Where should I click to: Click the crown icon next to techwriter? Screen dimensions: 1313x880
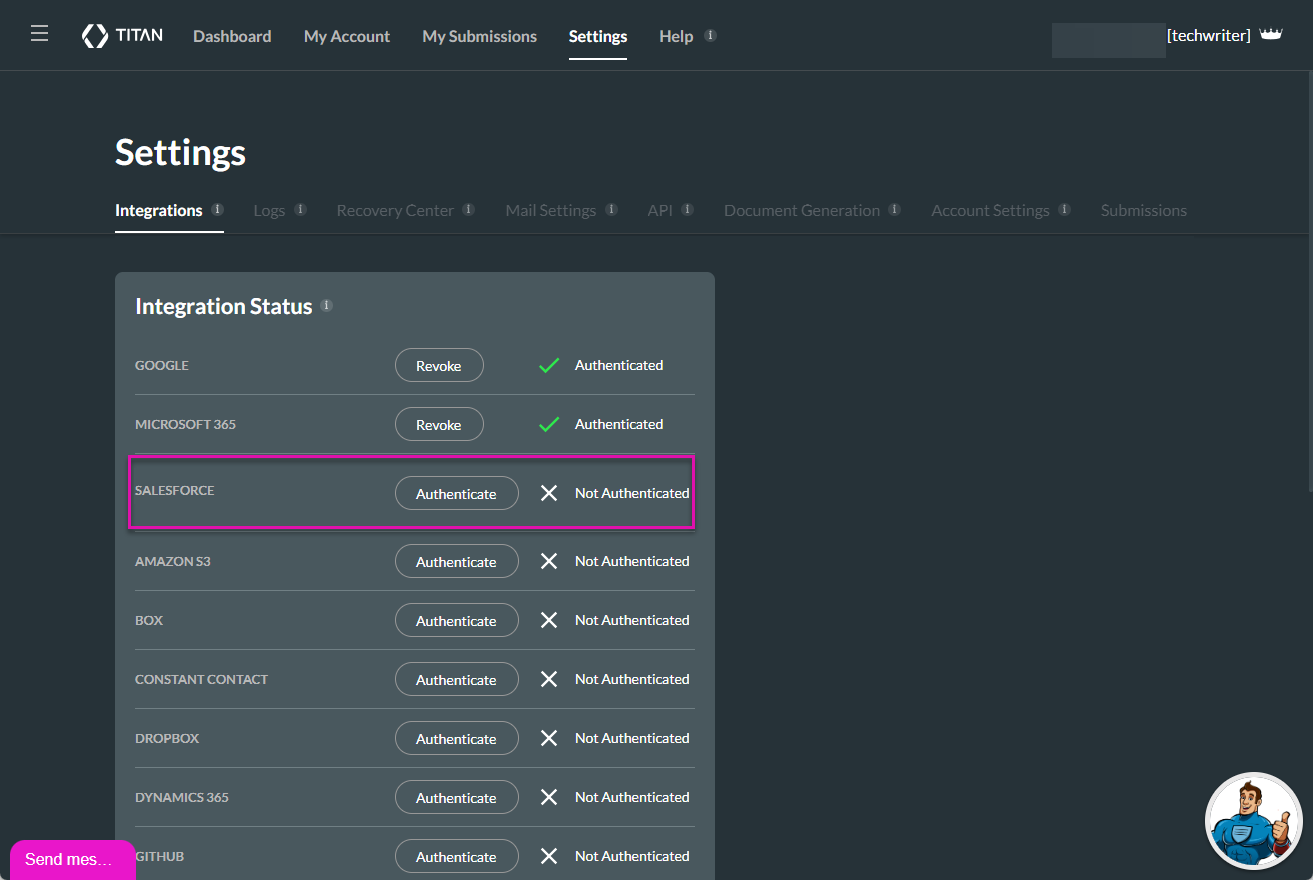pyautogui.click(x=1271, y=35)
